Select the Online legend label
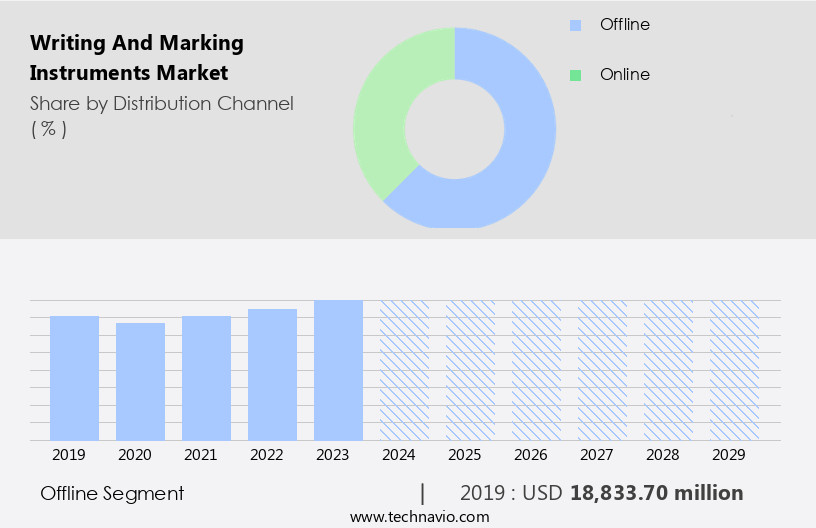816x528 pixels. click(624, 75)
